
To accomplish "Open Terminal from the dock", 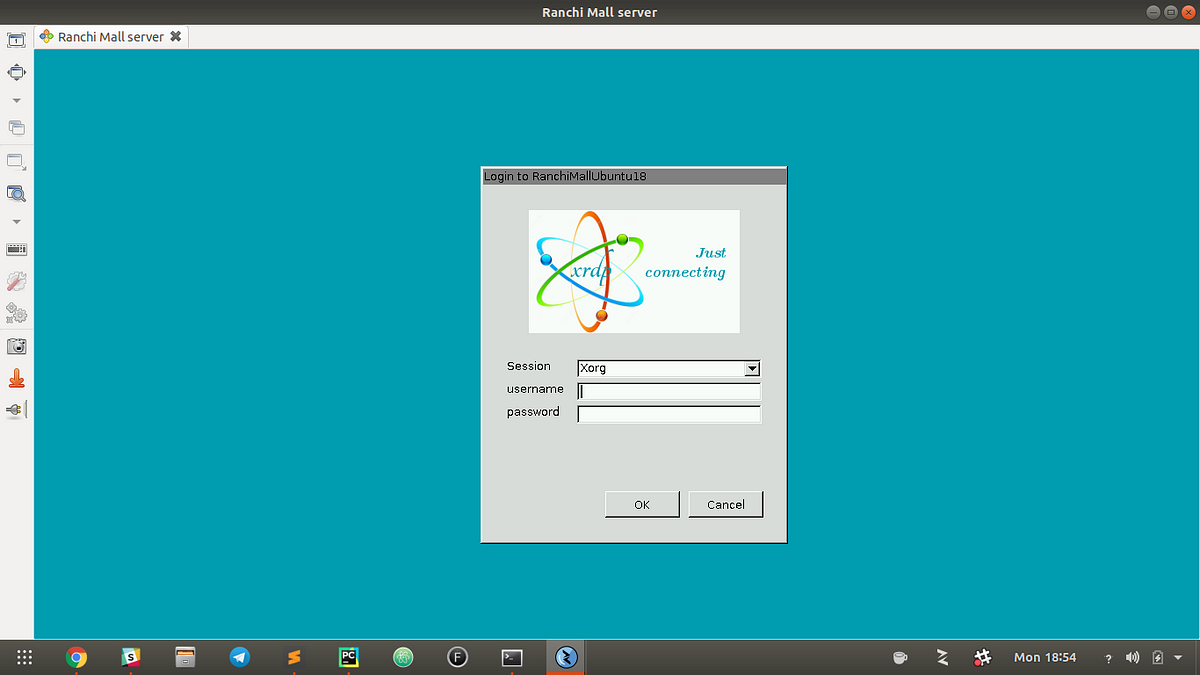I will [x=512, y=657].
